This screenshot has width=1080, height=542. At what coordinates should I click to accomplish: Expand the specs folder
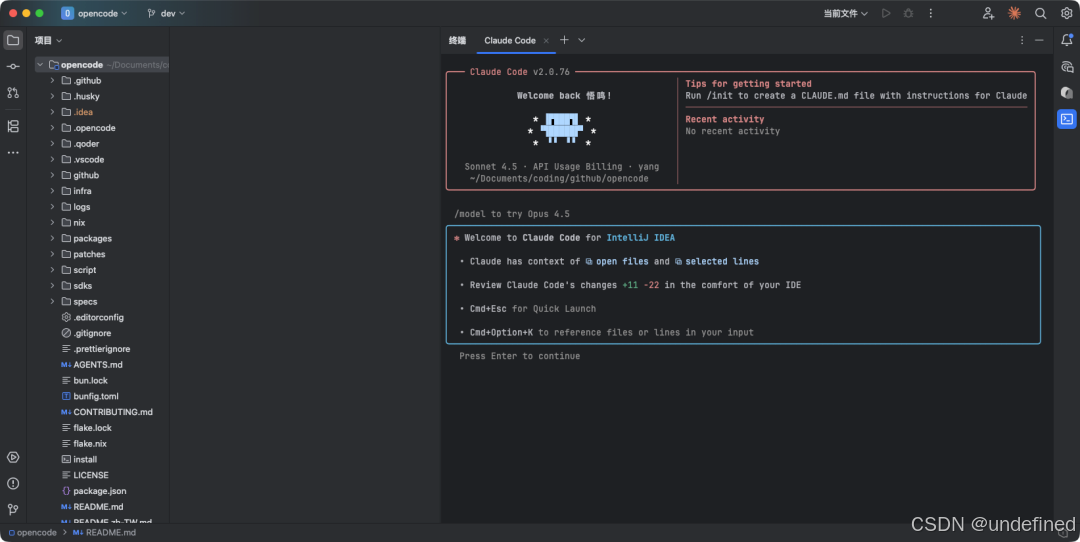(x=52, y=302)
